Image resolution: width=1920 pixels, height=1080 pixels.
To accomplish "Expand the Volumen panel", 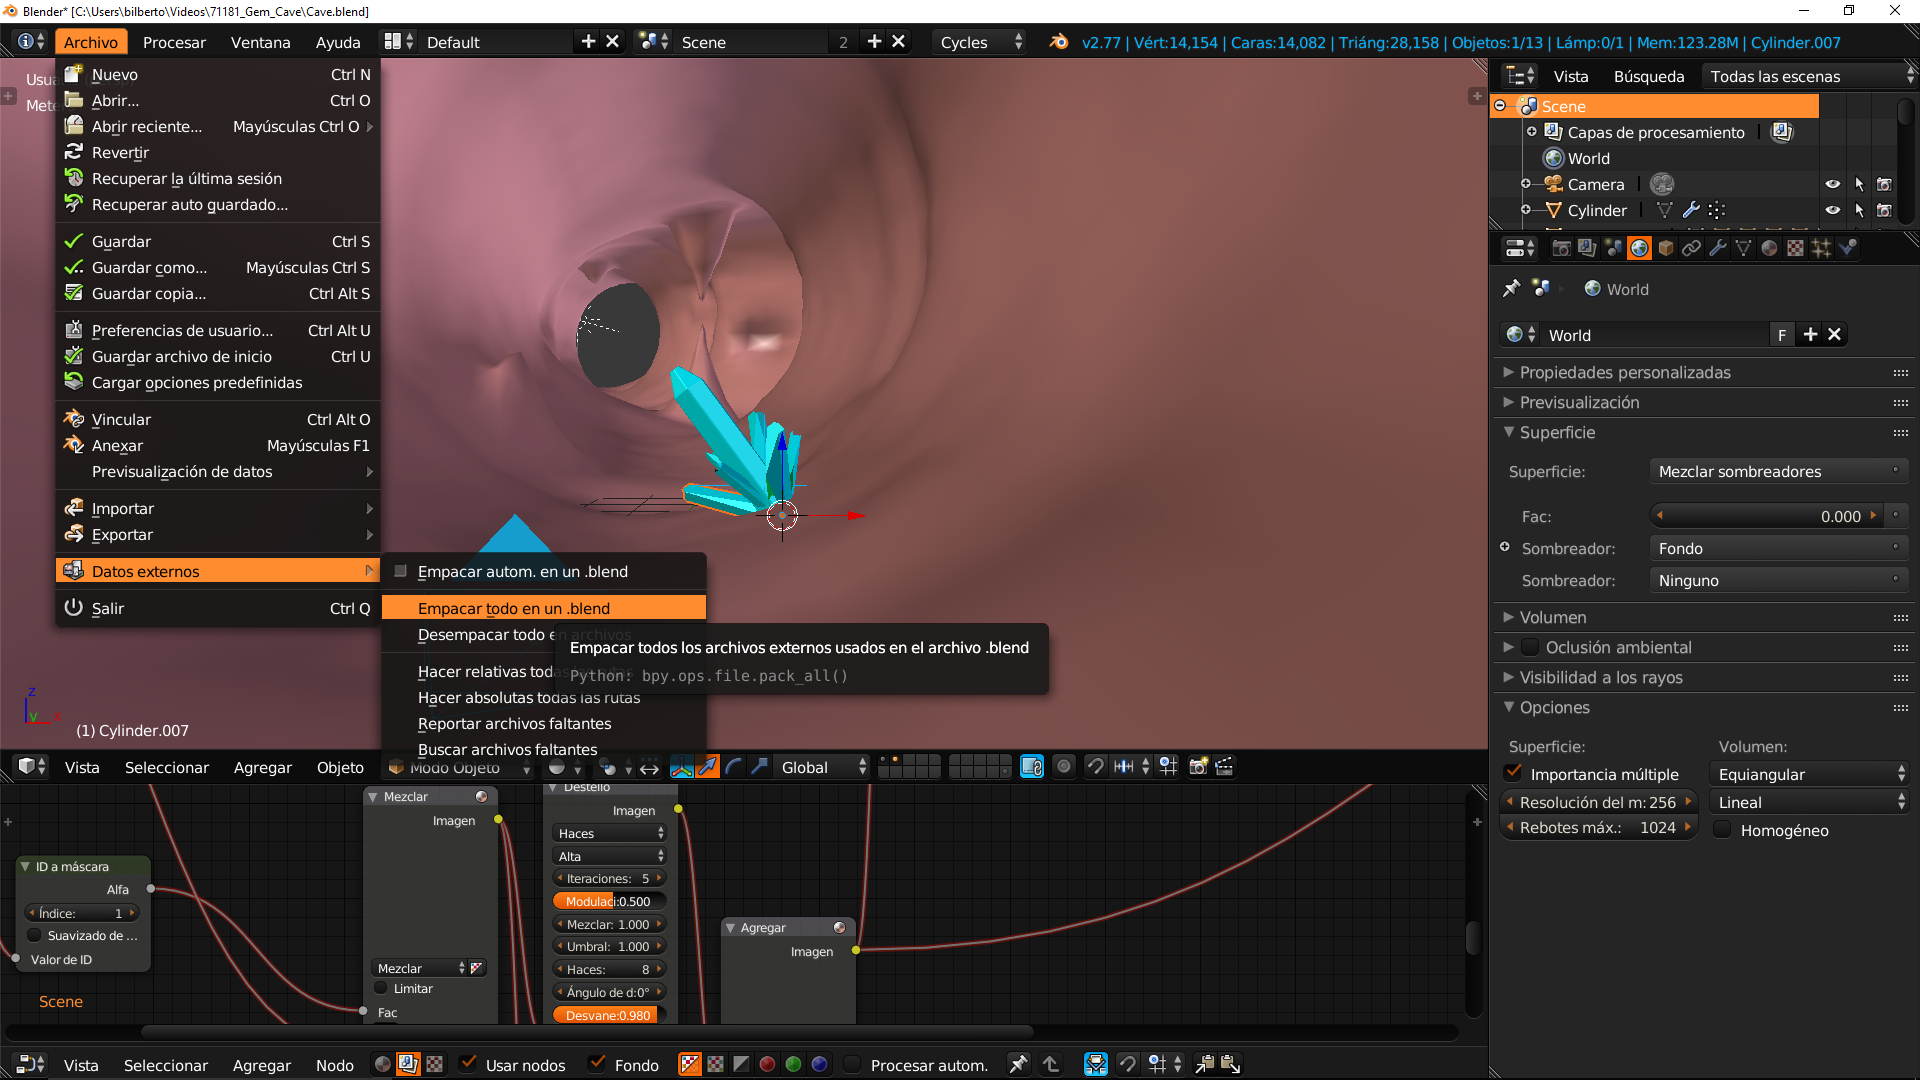I will 1552,618.
